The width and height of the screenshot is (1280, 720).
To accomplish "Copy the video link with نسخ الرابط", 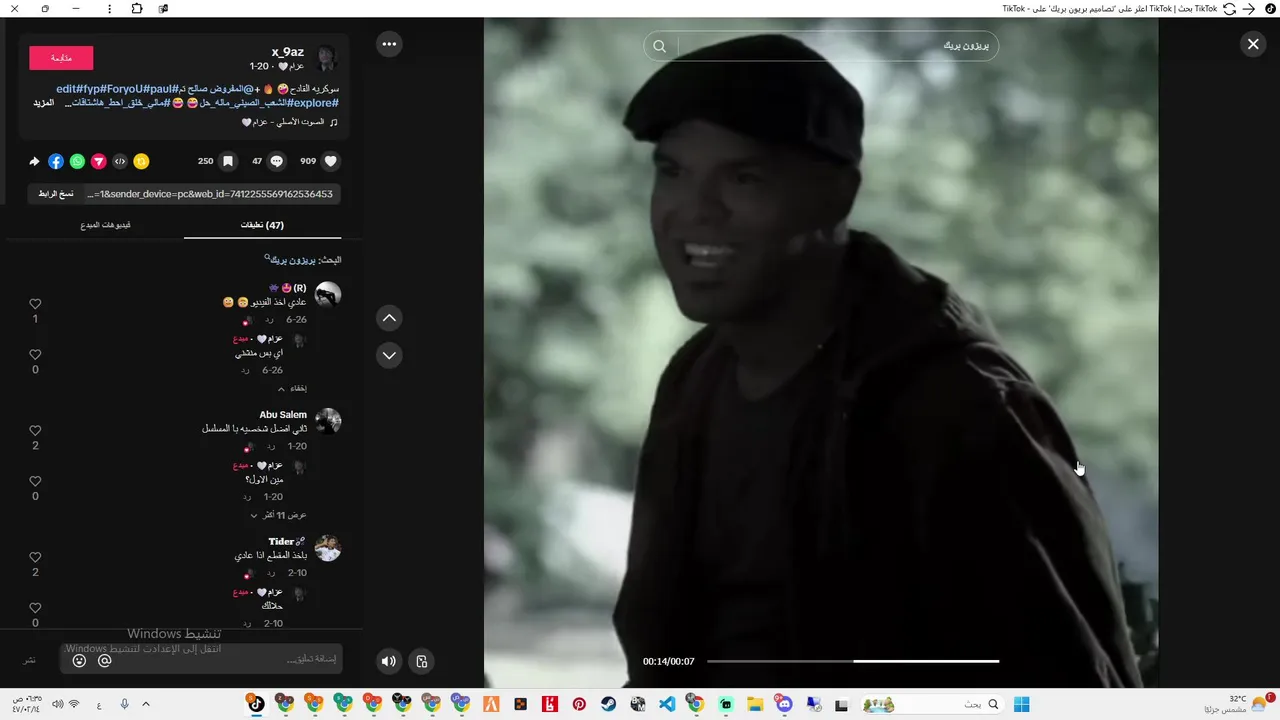I will tap(56, 194).
